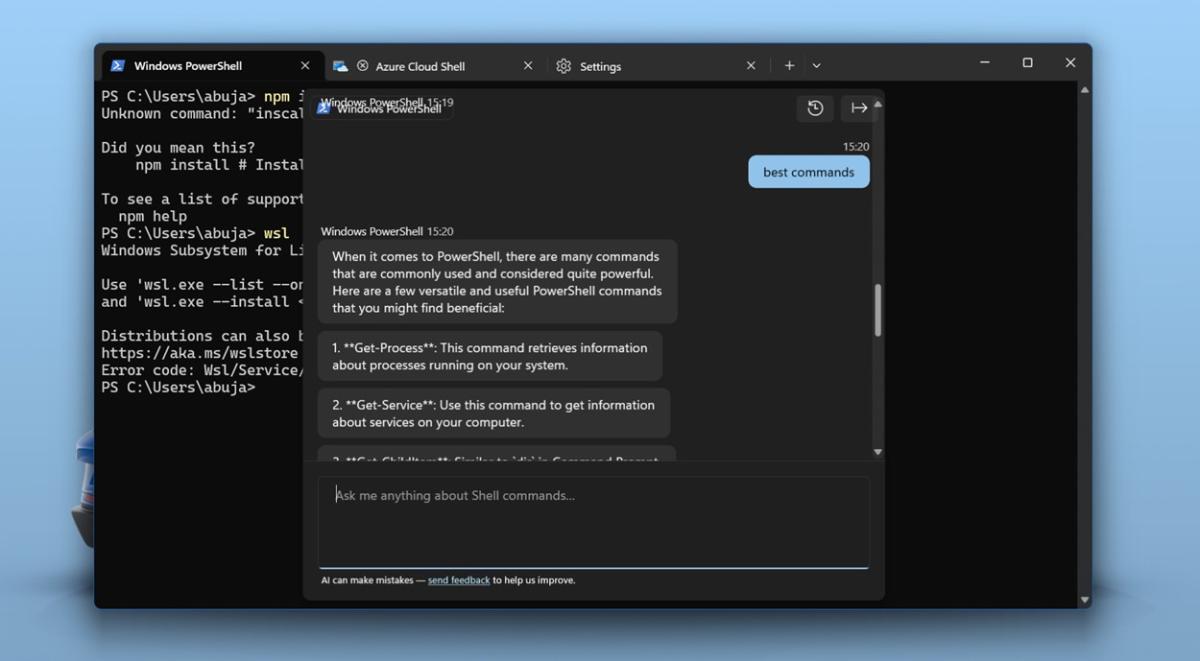Screen dimensions: 1200x661
Task: Click the Azure Cloud Shell tab icon
Action: 341,65
